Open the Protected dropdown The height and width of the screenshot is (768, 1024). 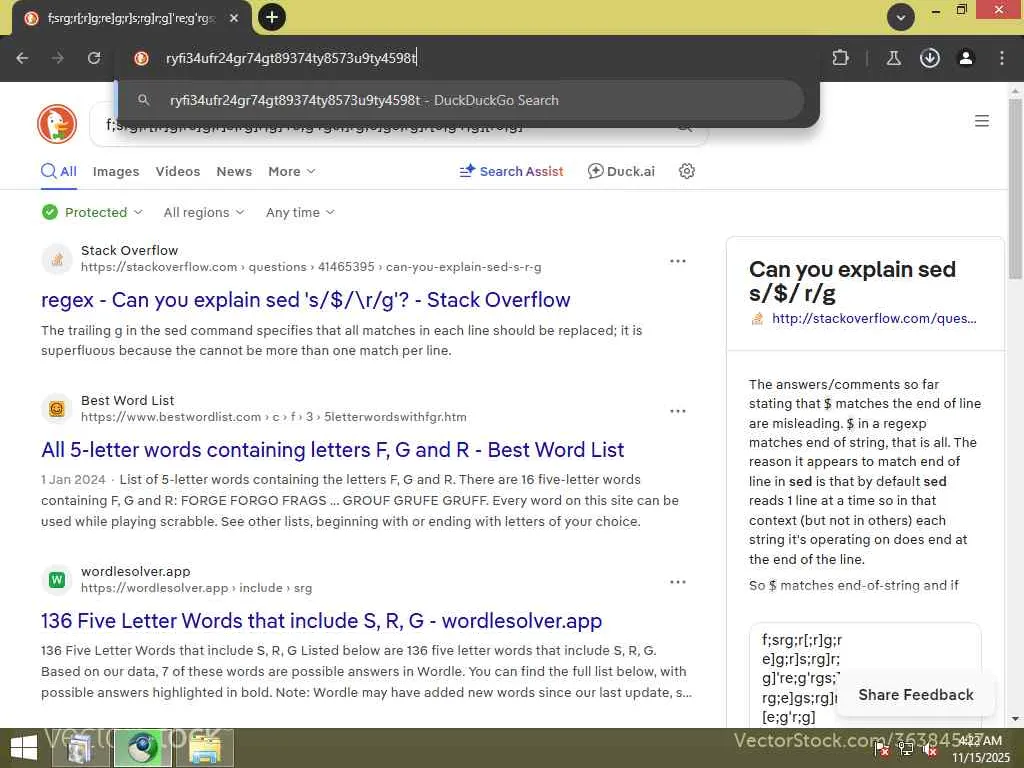pos(92,212)
